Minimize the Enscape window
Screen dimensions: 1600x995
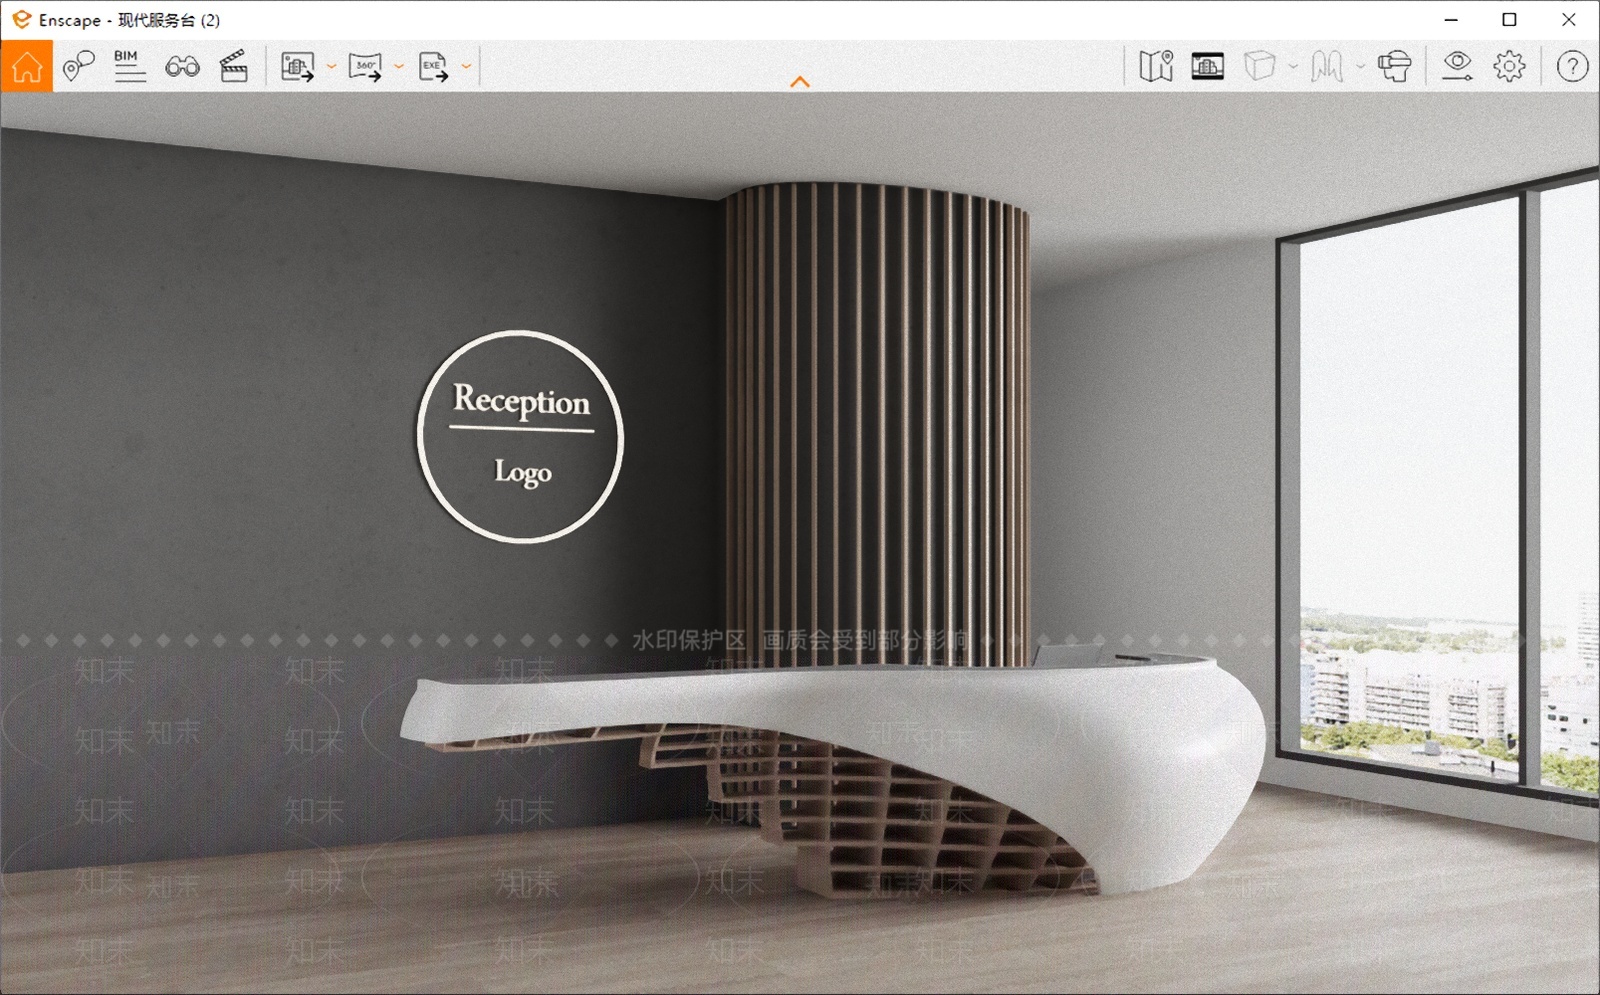coord(1451,19)
